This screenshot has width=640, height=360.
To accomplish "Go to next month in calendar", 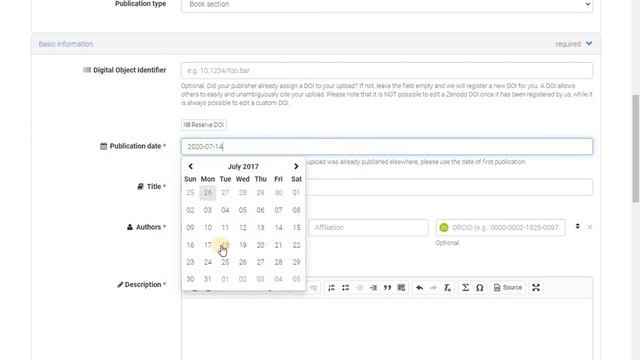I will pos(296,167).
